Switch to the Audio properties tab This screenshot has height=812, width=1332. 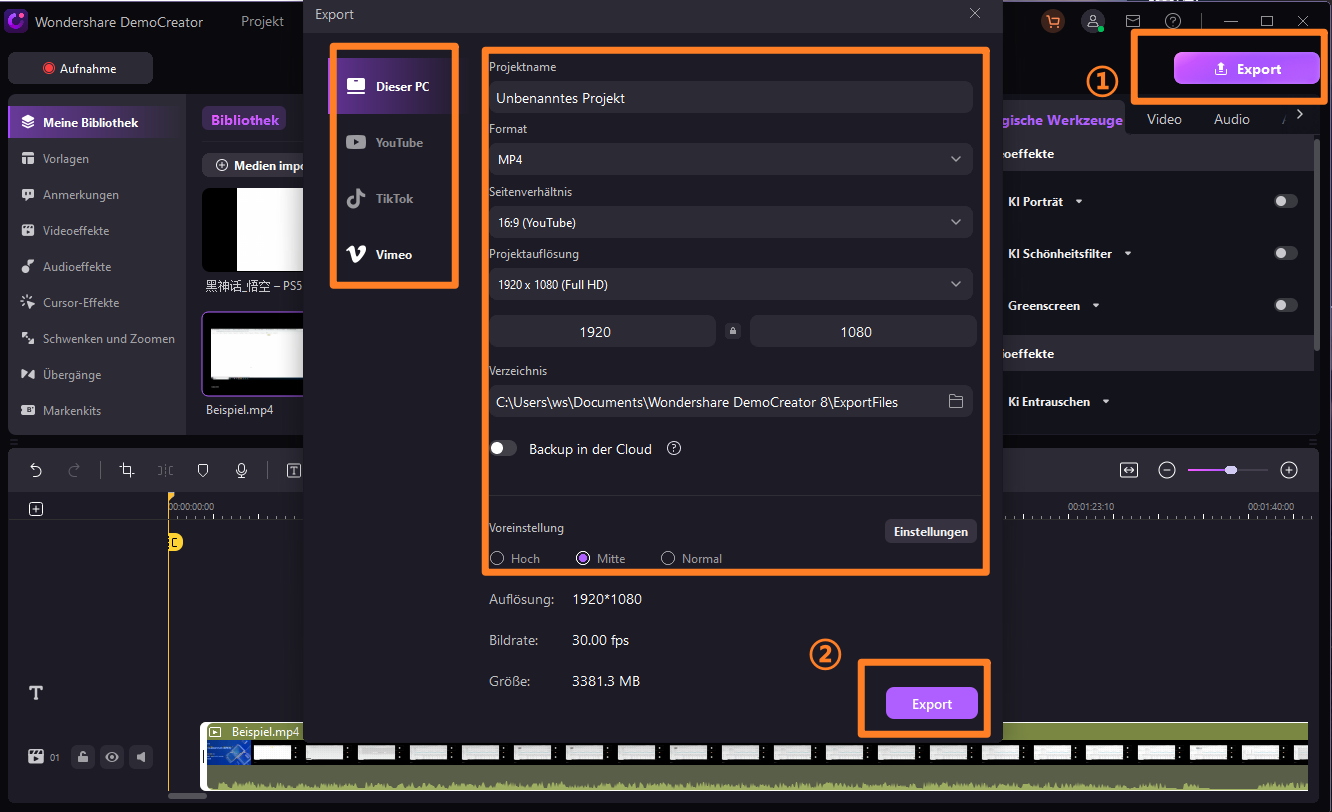click(x=1231, y=119)
